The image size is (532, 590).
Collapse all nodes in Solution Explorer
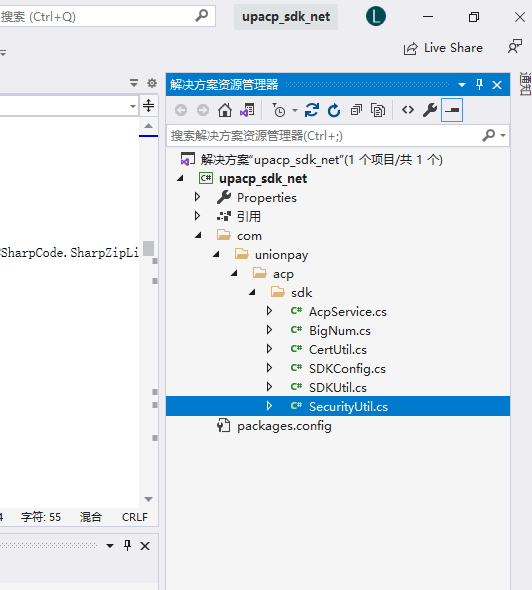tap(356, 110)
